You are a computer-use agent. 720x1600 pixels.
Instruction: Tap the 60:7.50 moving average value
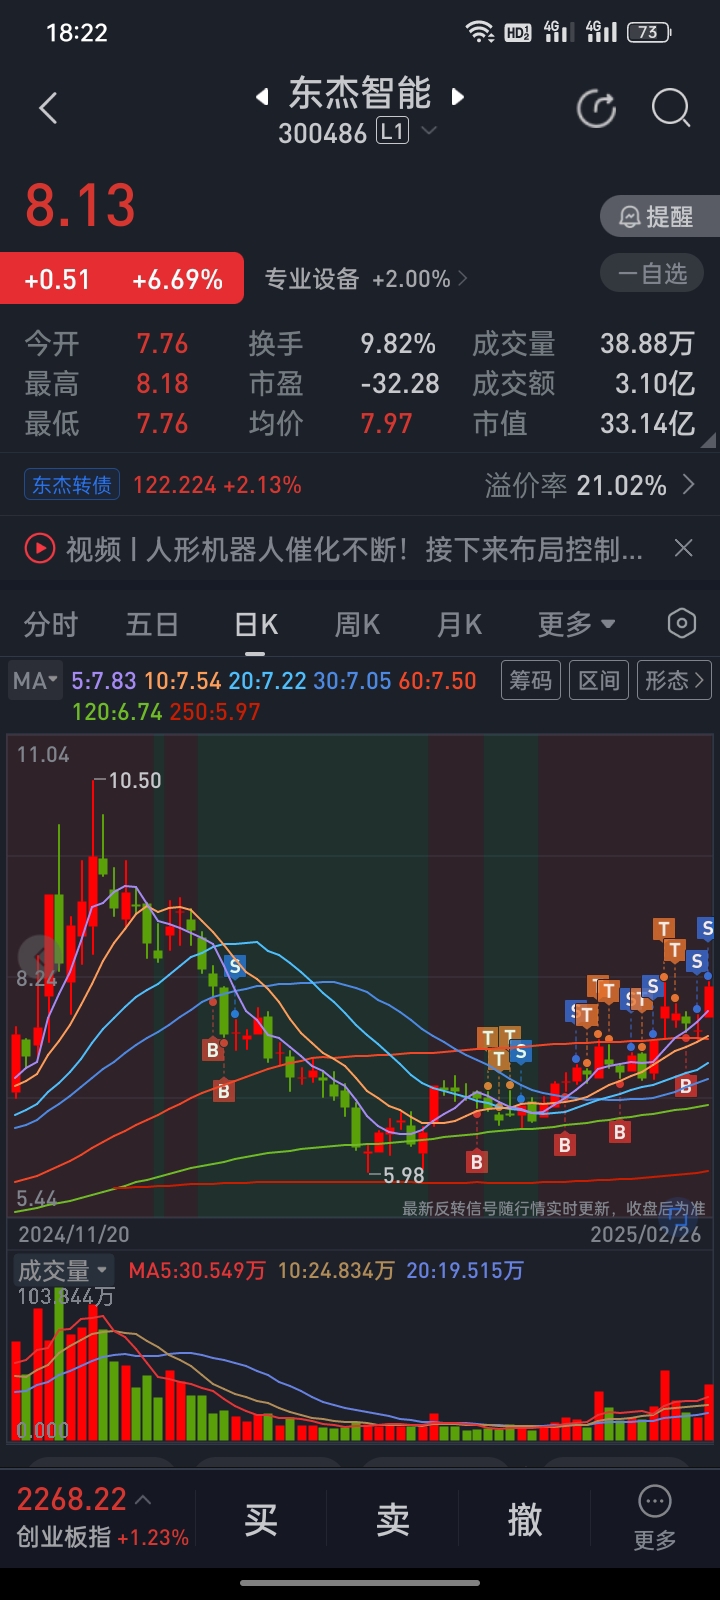coord(438,681)
